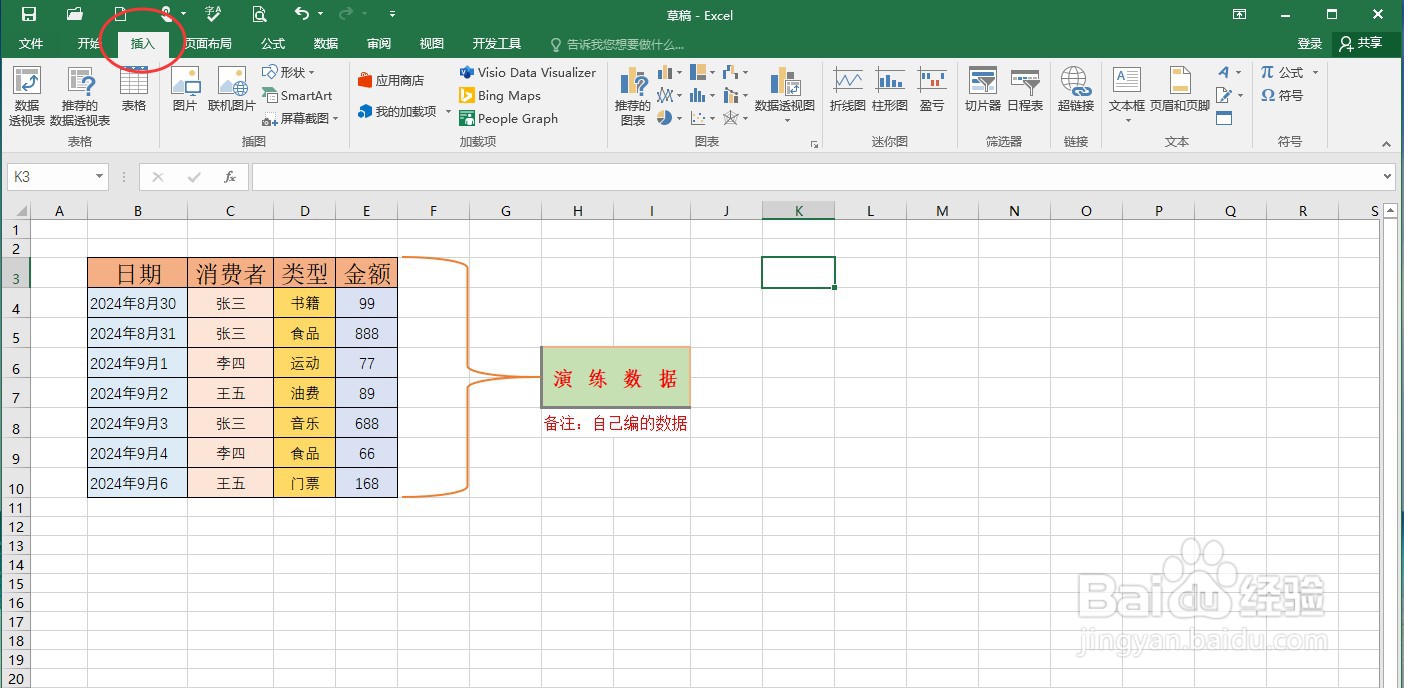Viewport: 1404px width, 688px height.
Task: Open the Shapes (形状) dropdown
Action: 289,72
